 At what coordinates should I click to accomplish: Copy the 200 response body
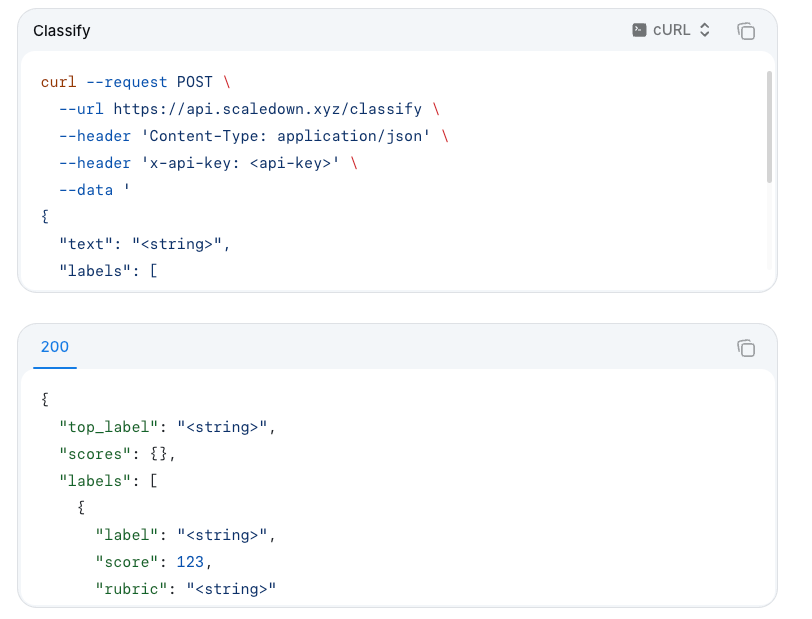tap(746, 348)
